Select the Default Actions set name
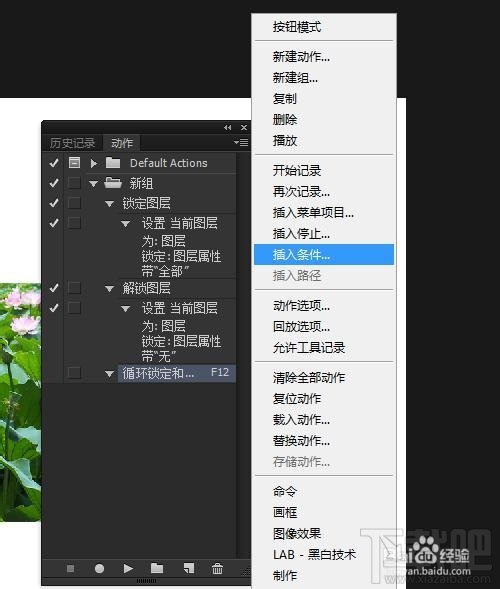 coord(169,163)
